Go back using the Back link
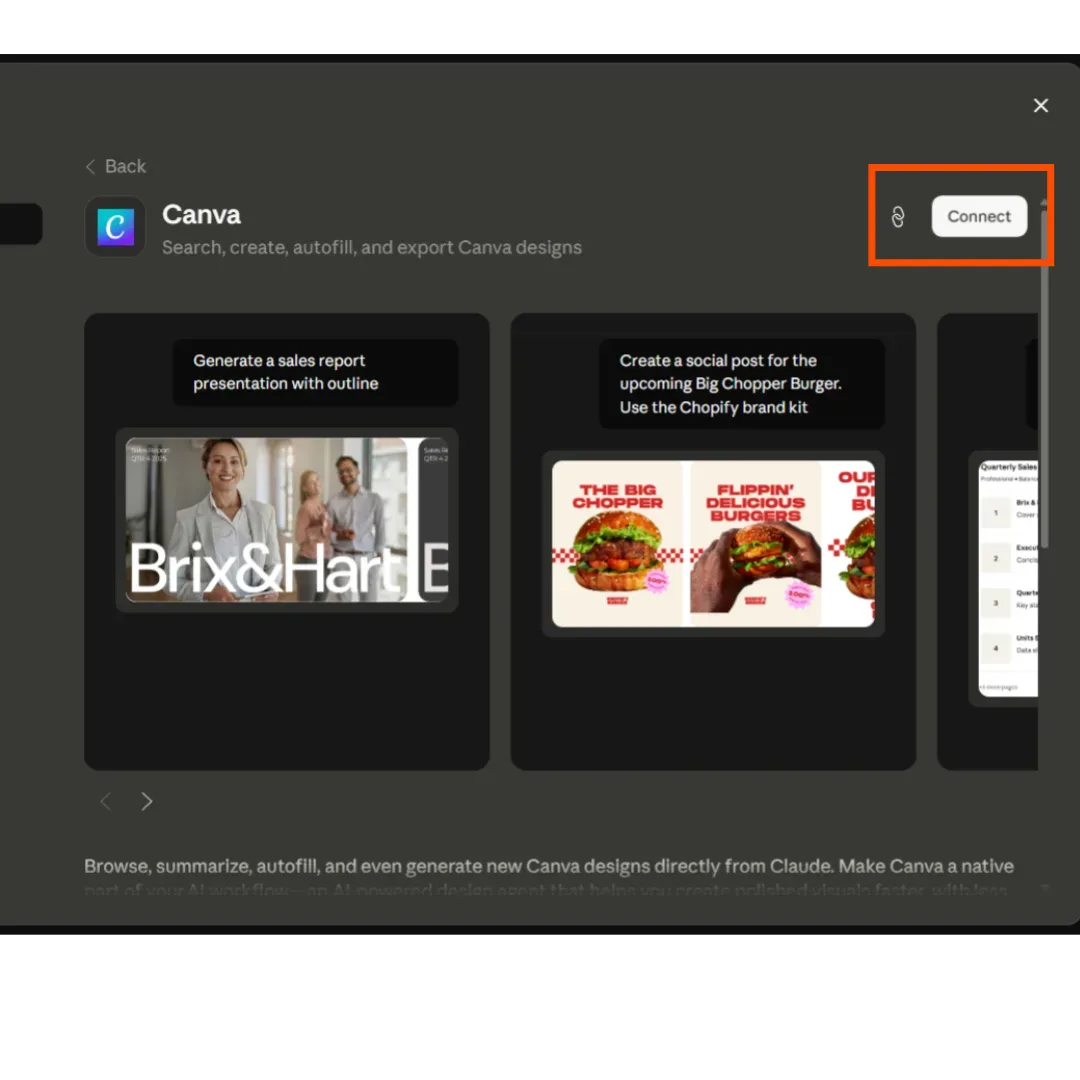This screenshot has width=1080, height=1080. [116, 166]
